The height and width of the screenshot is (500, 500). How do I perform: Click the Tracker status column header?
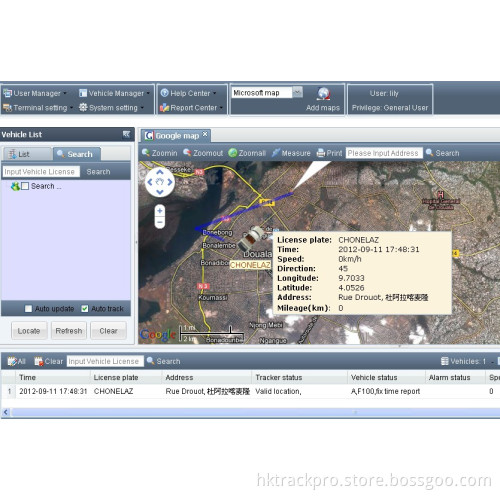coord(300,377)
